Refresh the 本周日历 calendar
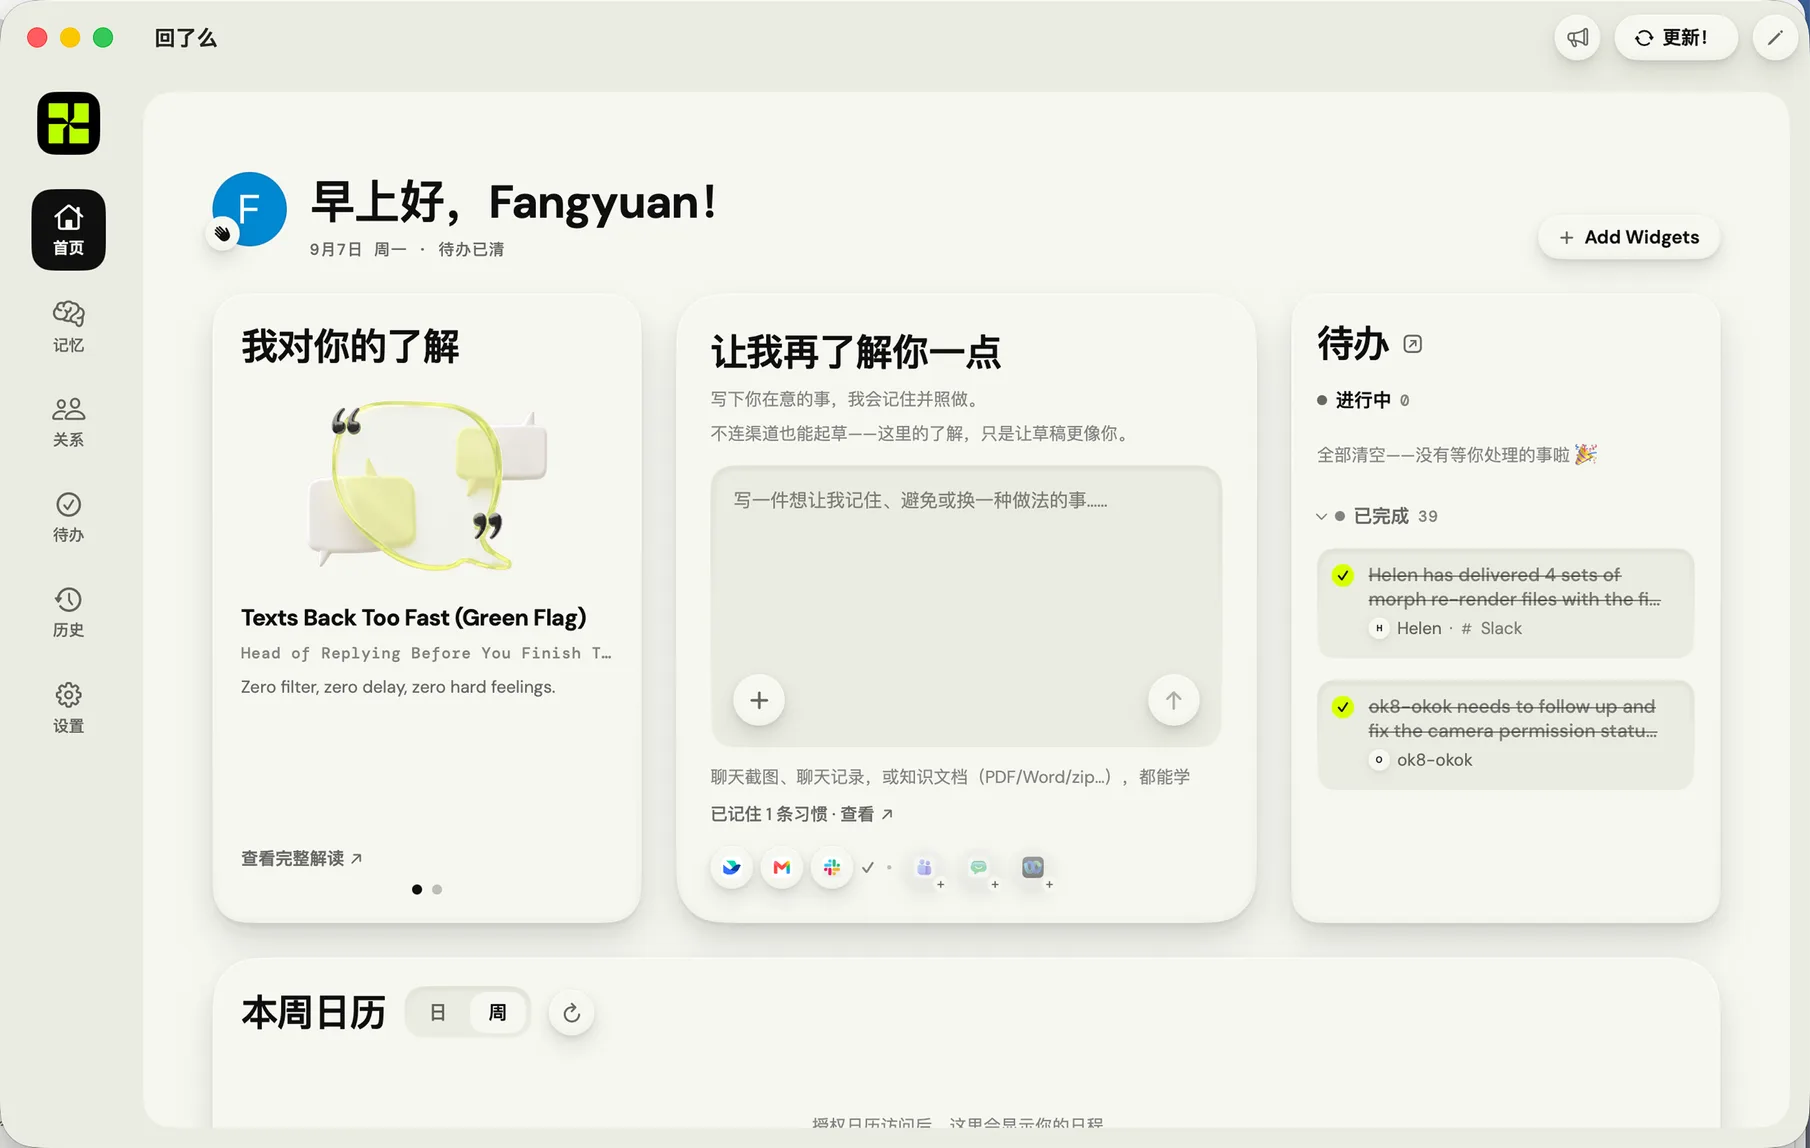This screenshot has height=1148, width=1810. coord(572,1013)
